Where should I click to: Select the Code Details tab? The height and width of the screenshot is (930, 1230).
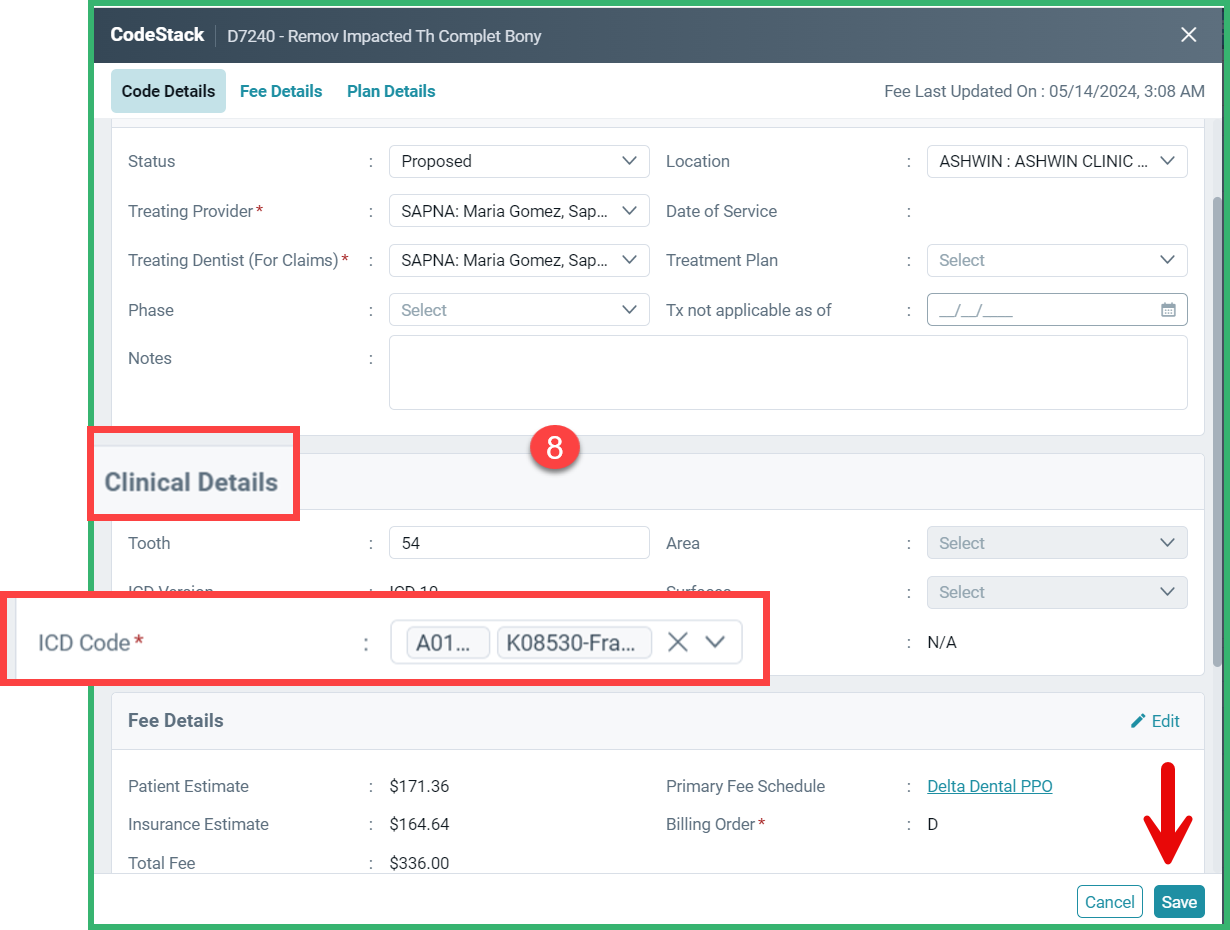[x=168, y=91]
